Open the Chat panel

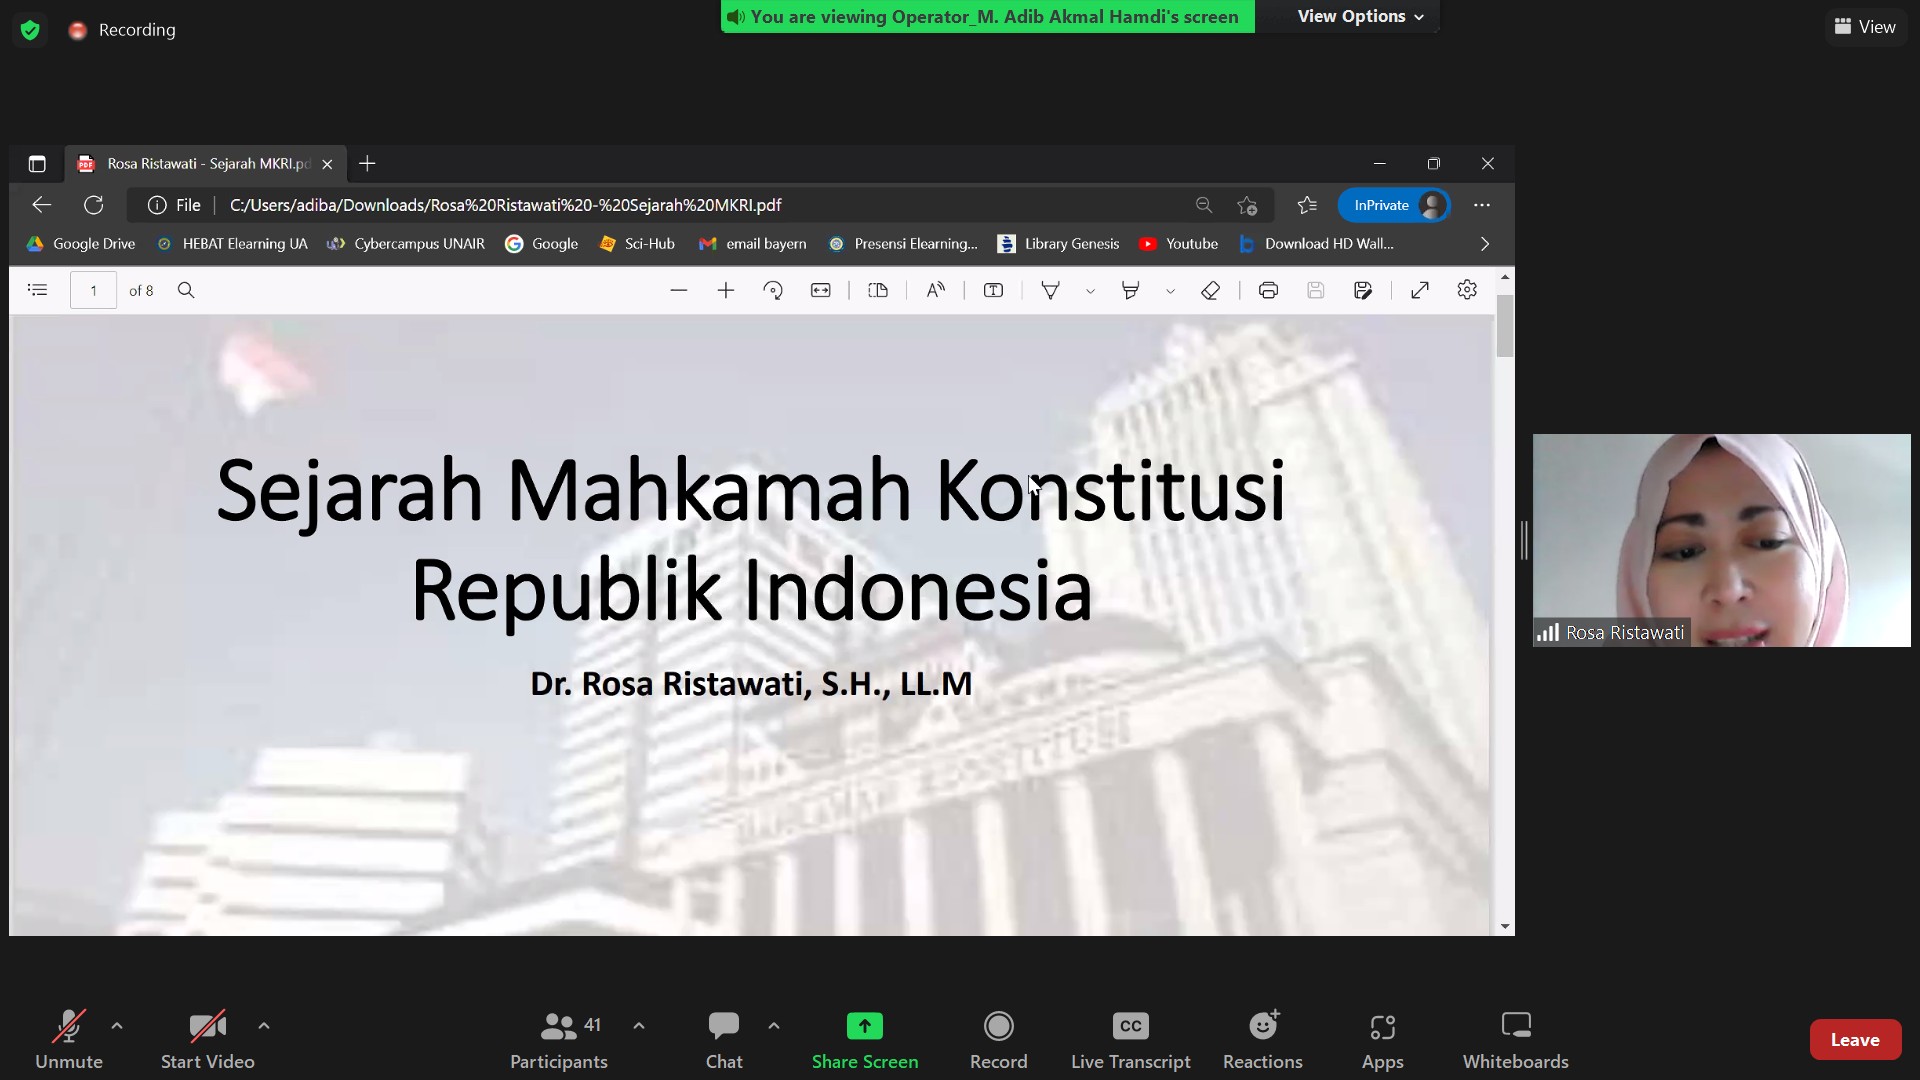click(x=723, y=1038)
